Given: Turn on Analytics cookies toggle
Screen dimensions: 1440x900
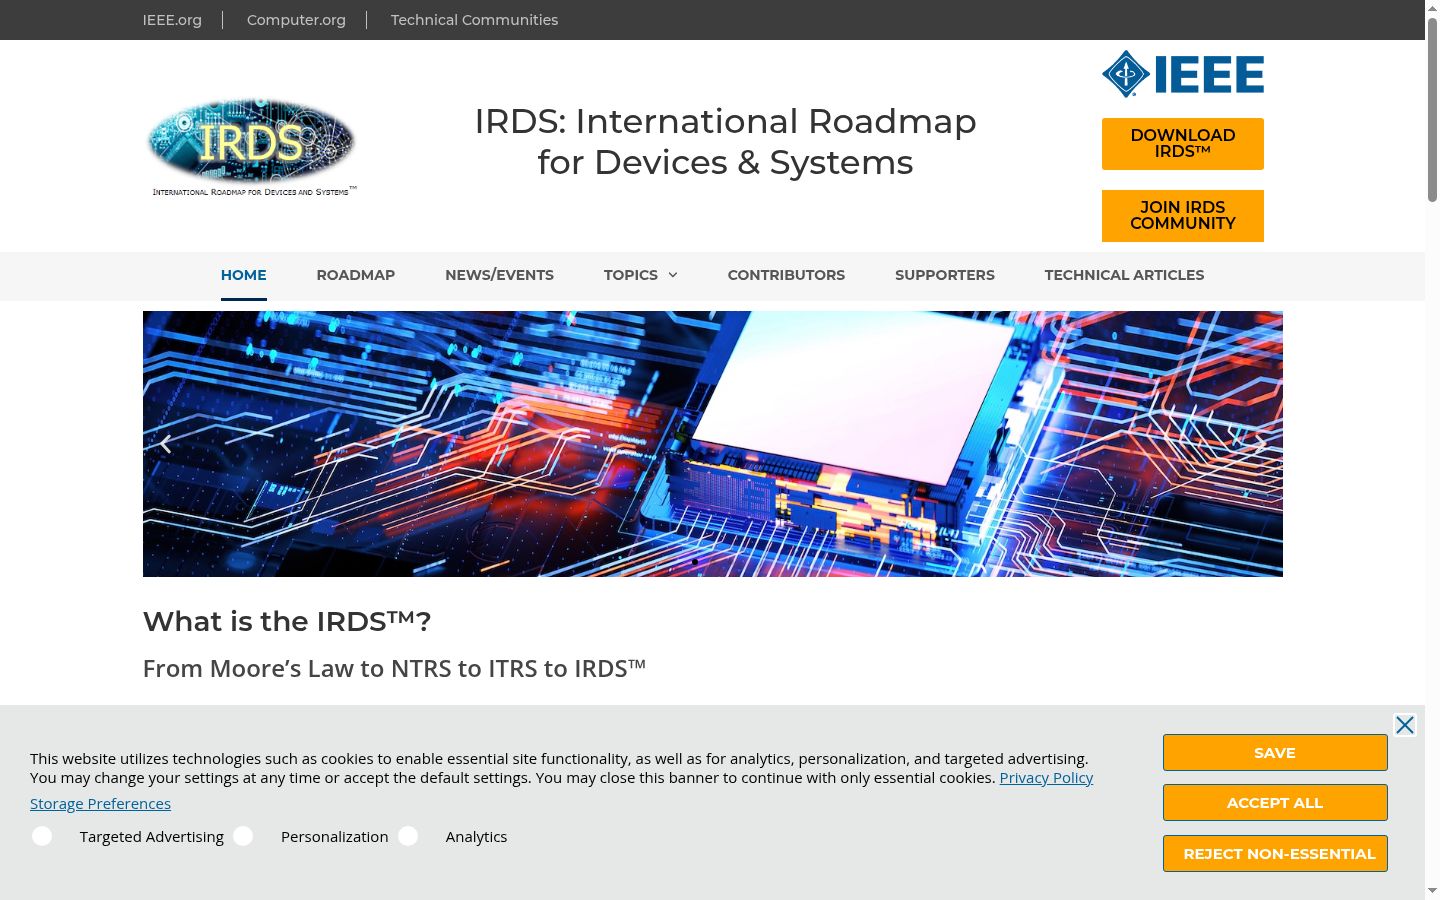Looking at the screenshot, I should click(408, 836).
